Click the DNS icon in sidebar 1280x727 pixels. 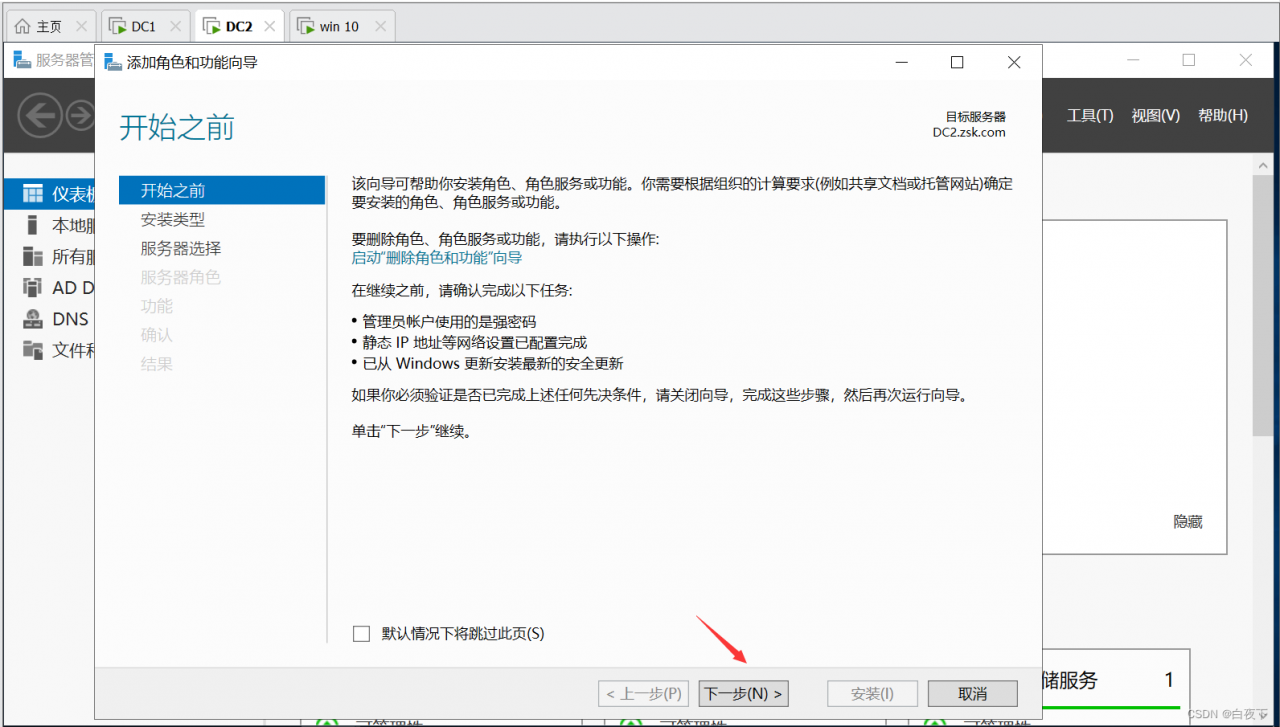[x=33, y=319]
